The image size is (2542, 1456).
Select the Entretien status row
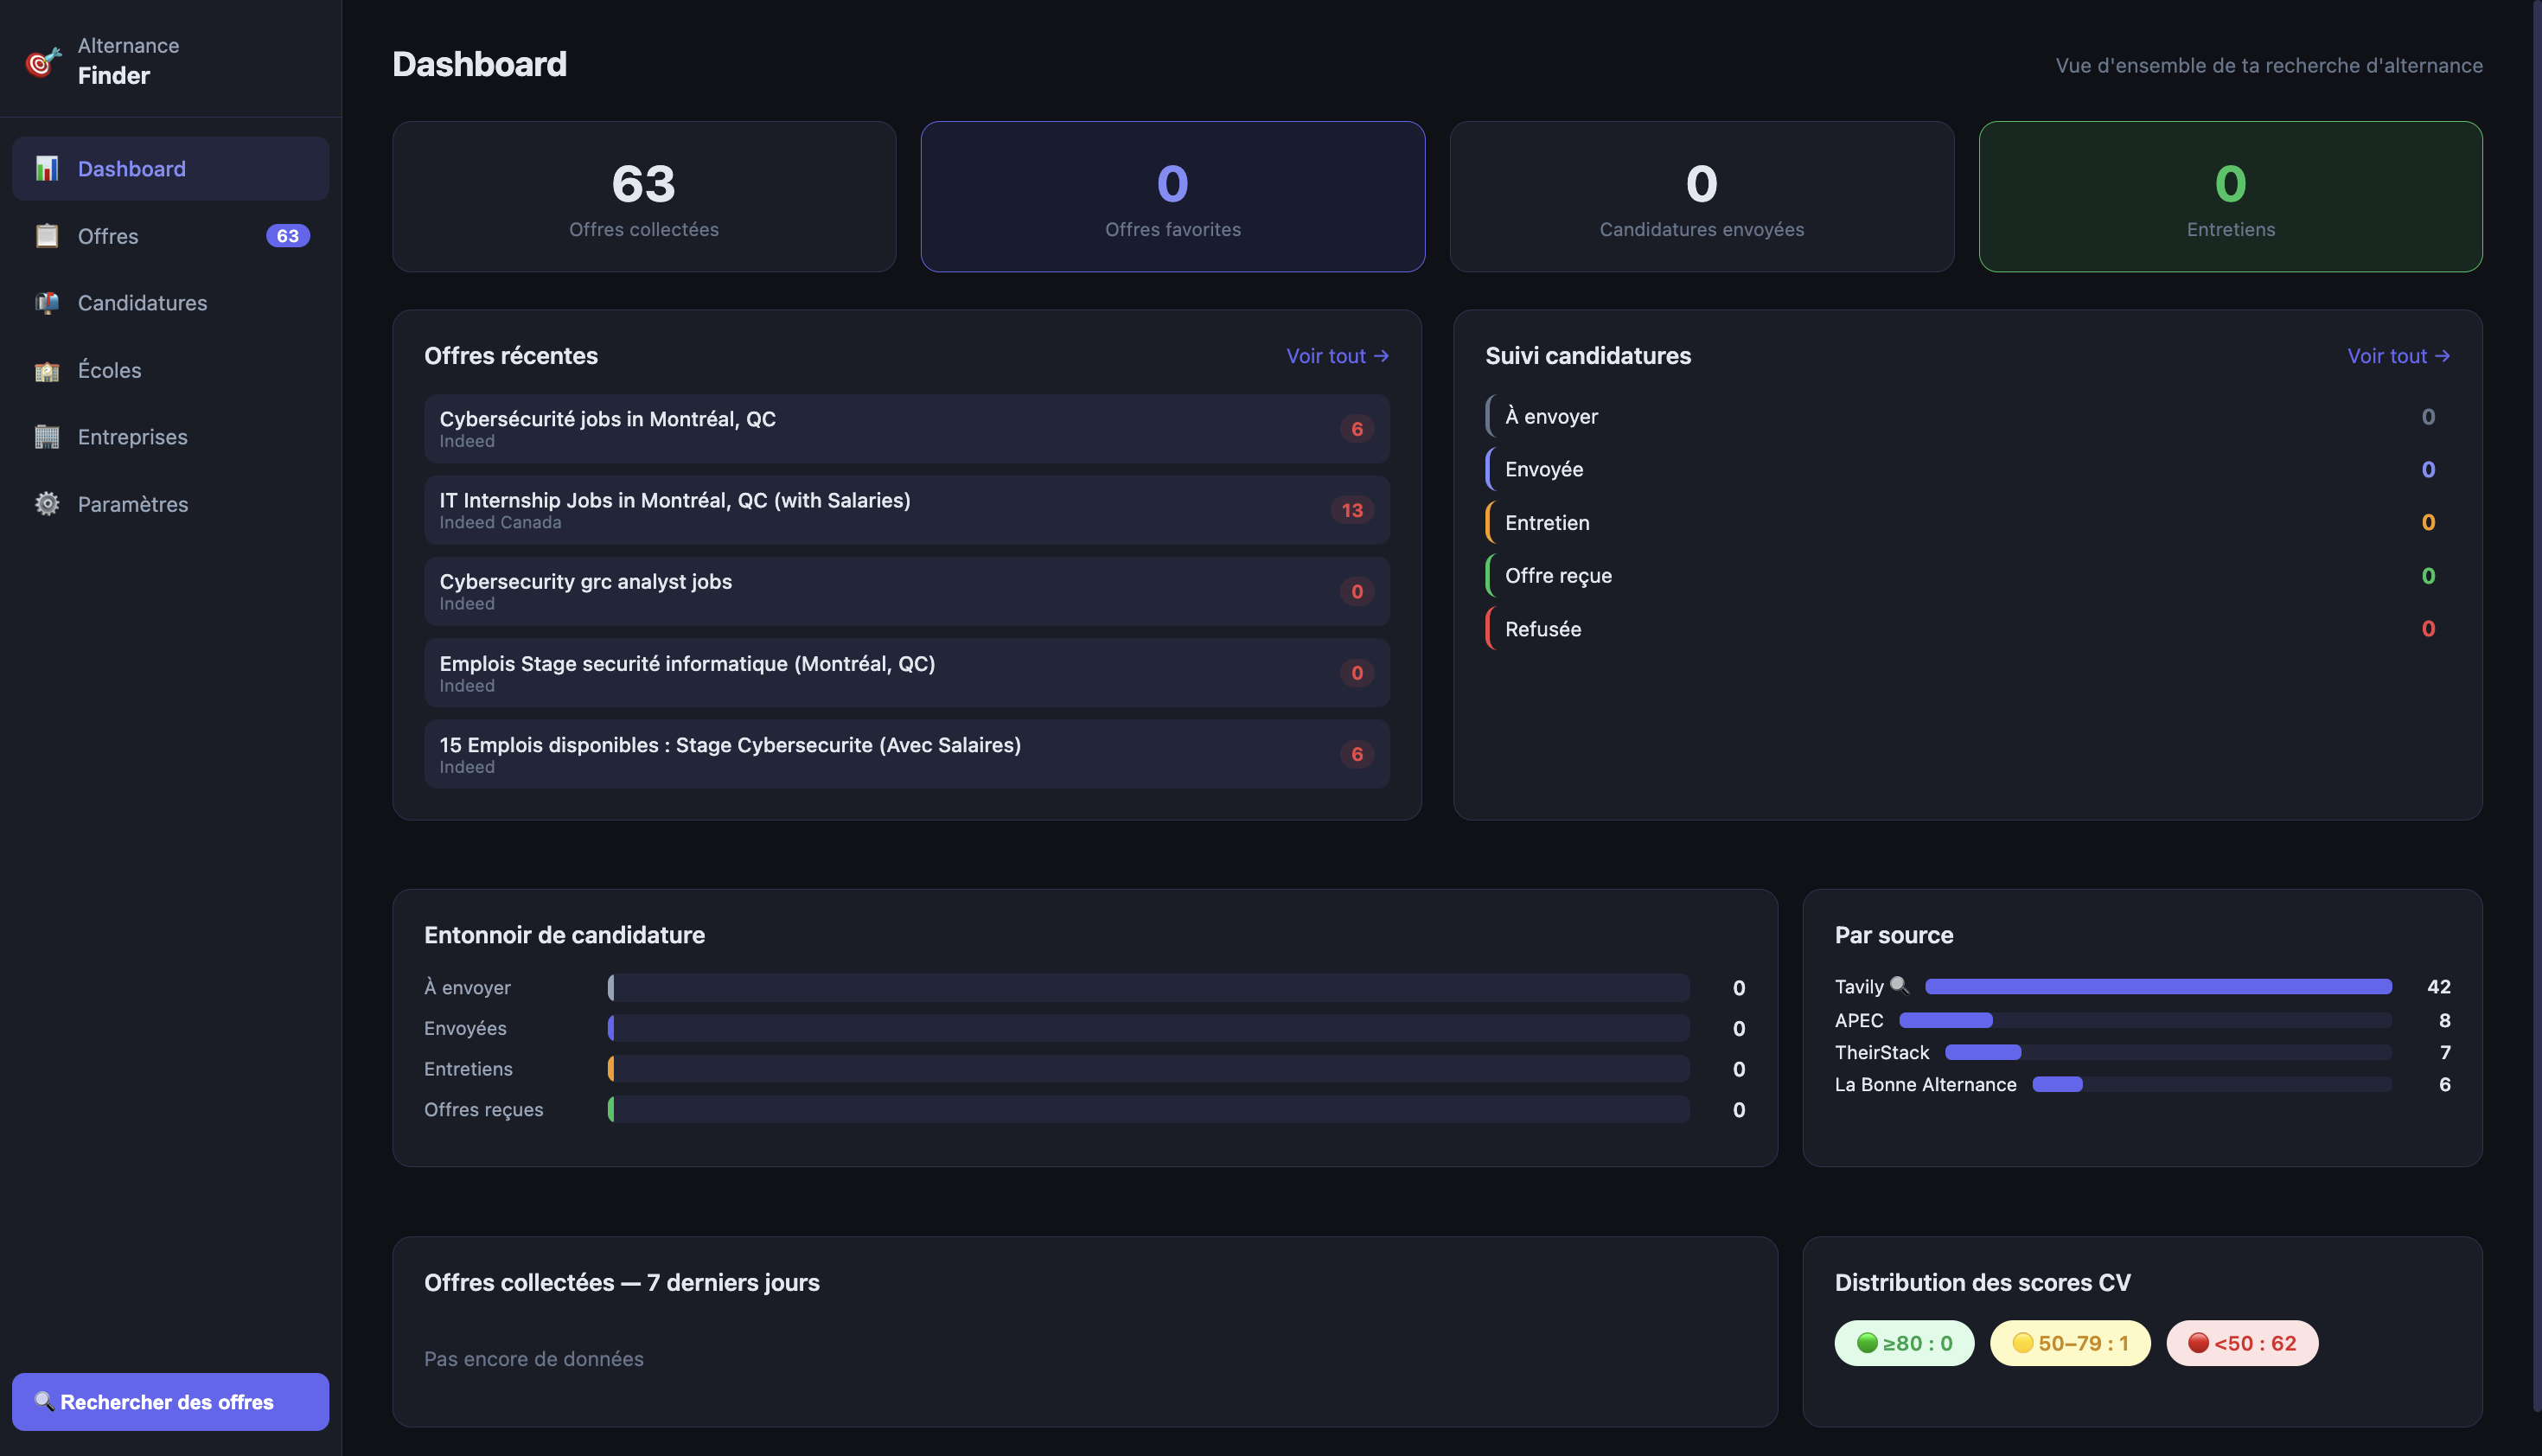[1968, 522]
